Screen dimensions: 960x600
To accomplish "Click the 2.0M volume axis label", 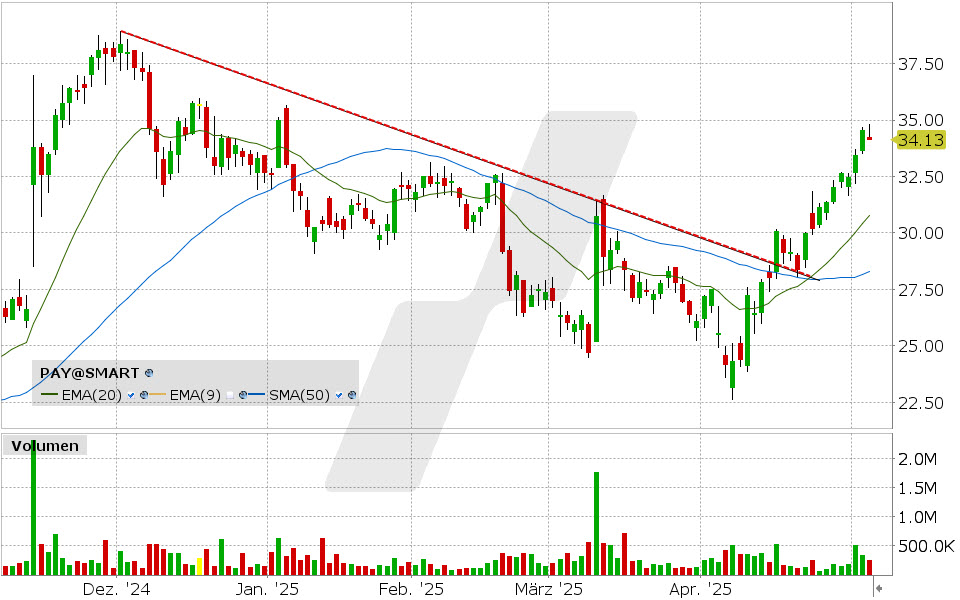I will pyautogui.click(x=917, y=459).
